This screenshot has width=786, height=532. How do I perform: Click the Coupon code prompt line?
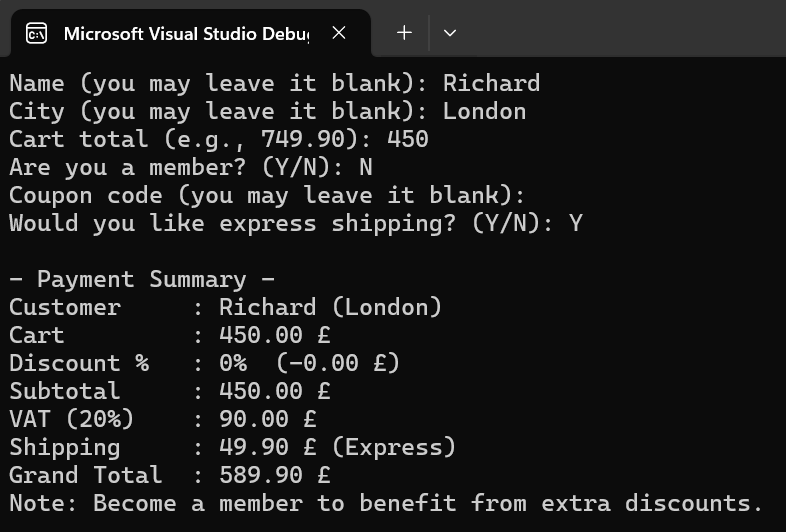(267, 195)
